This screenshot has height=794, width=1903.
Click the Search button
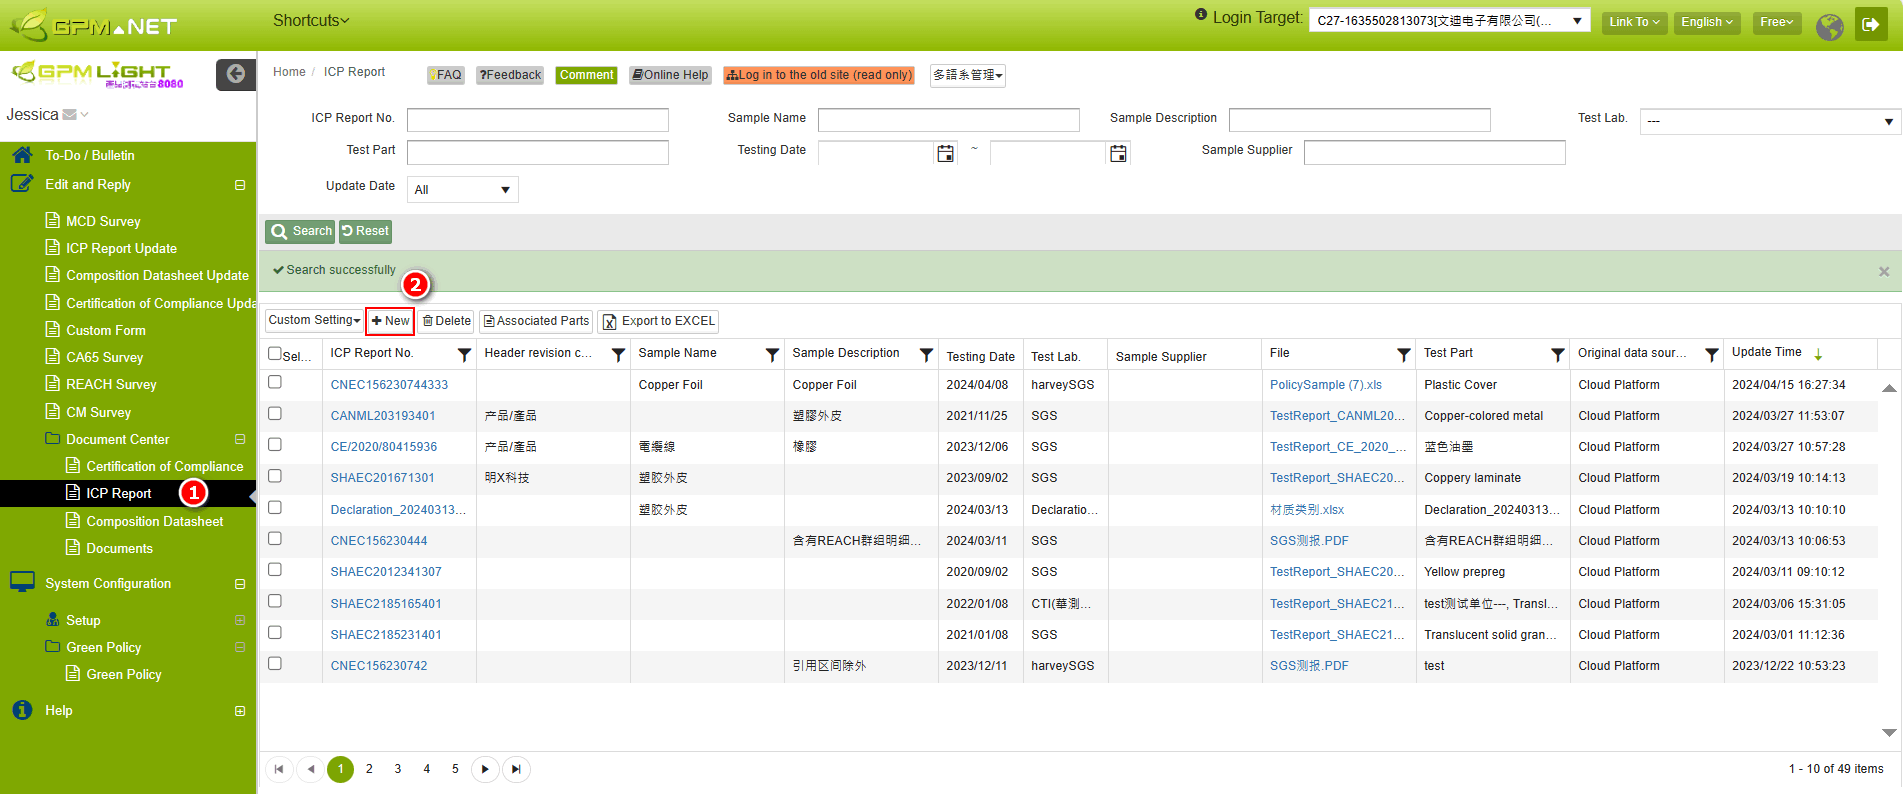(x=300, y=231)
